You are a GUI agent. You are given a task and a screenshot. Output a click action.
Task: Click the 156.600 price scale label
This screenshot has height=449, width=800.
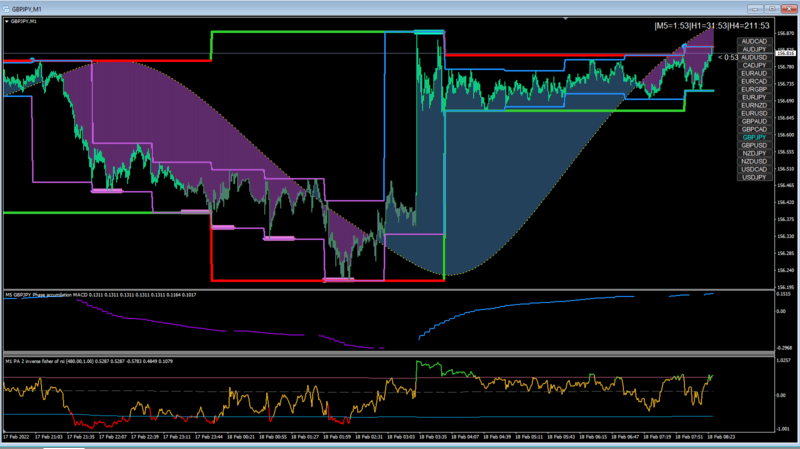(x=786, y=135)
